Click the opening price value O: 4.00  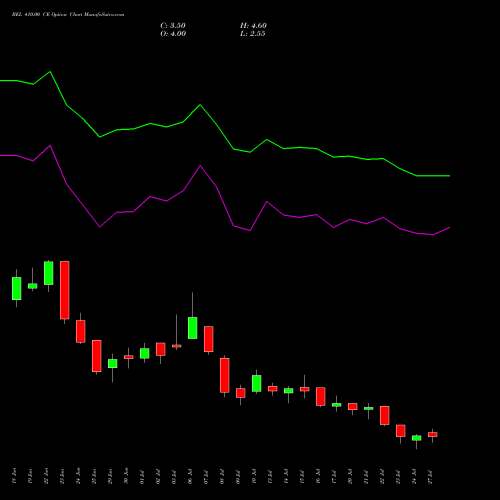pyautogui.click(x=173, y=34)
